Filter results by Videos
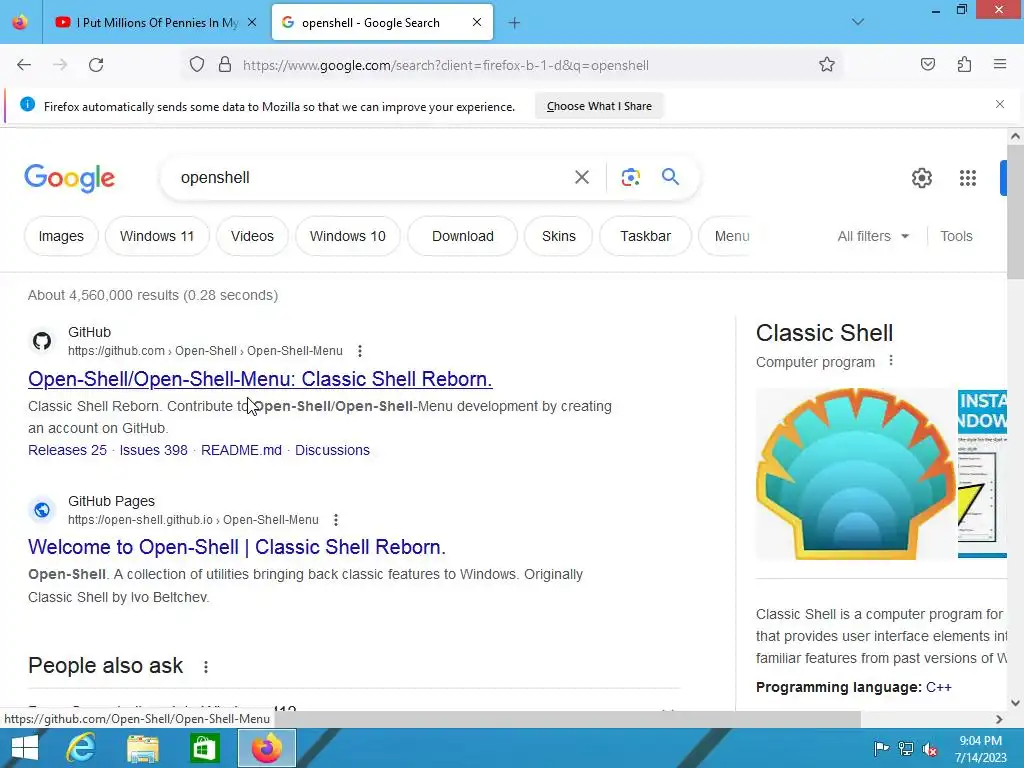Screen dimensions: 1024x768 [252, 236]
